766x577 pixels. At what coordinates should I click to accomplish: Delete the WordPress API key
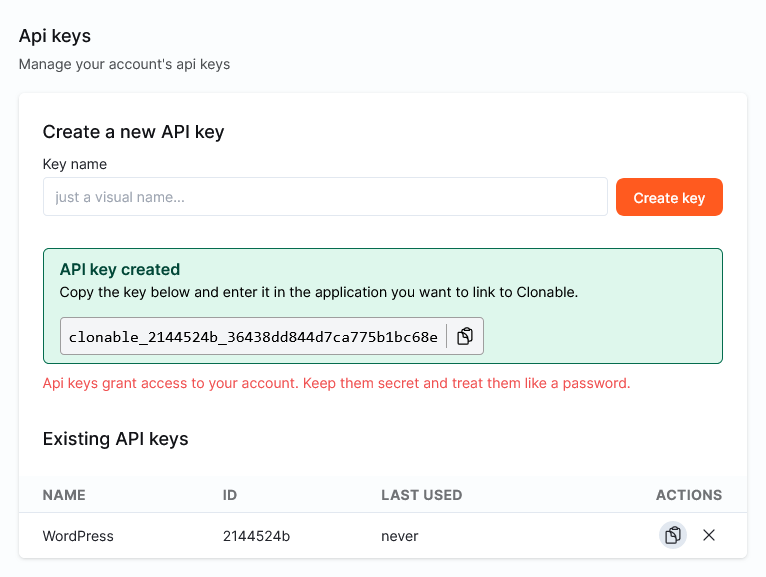(x=709, y=535)
